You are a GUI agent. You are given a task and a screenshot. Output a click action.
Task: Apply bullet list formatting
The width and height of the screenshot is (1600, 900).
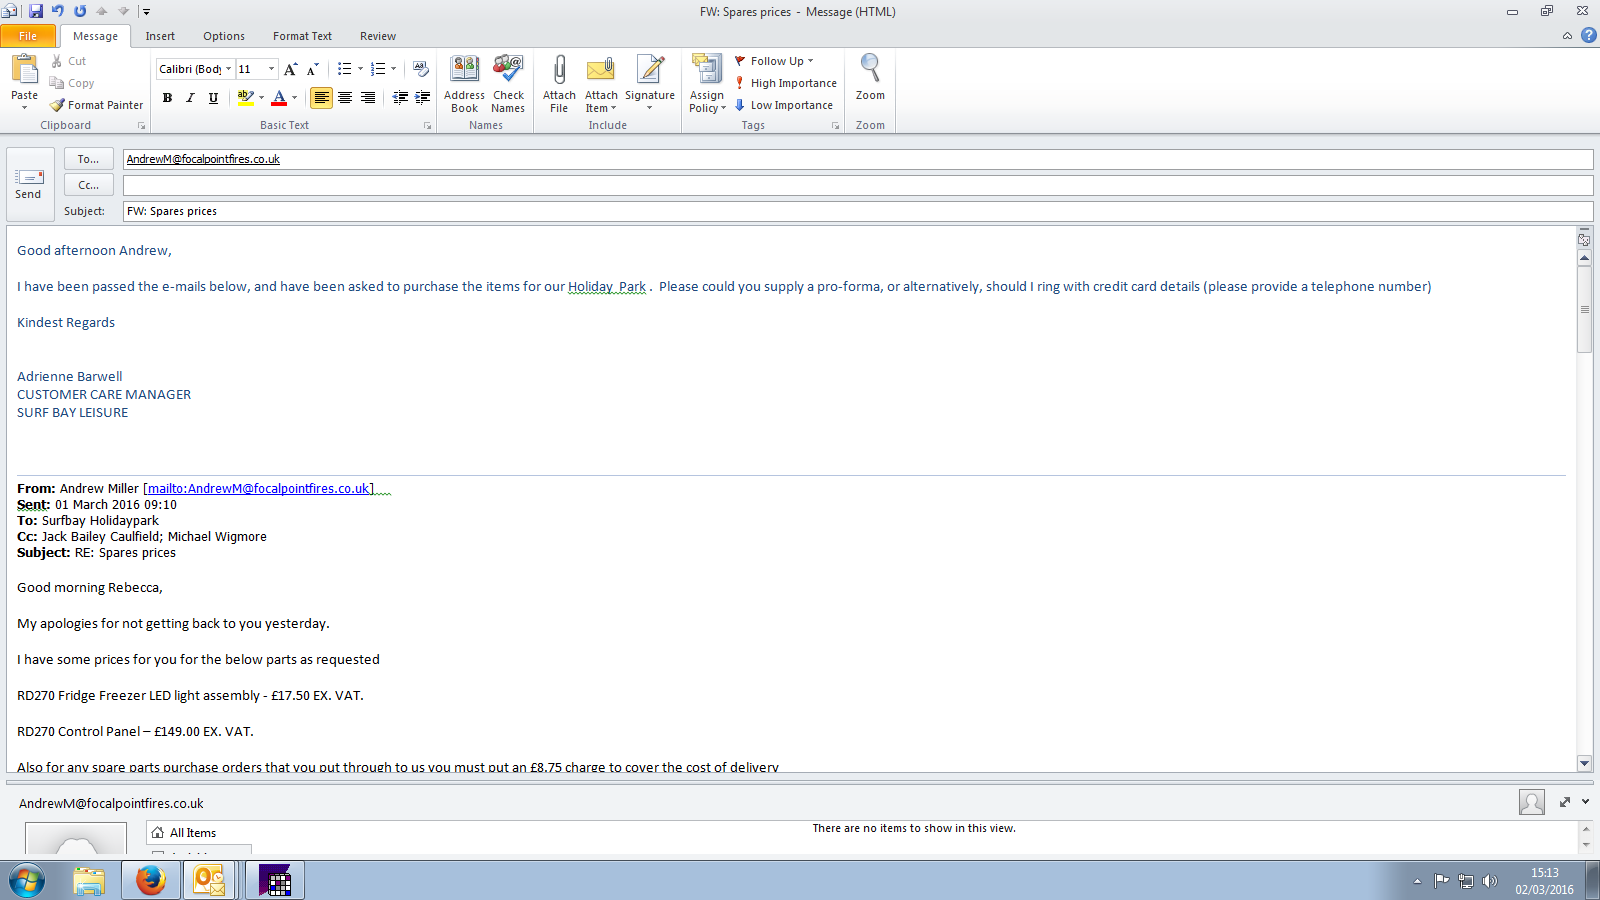pyautogui.click(x=344, y=69)
